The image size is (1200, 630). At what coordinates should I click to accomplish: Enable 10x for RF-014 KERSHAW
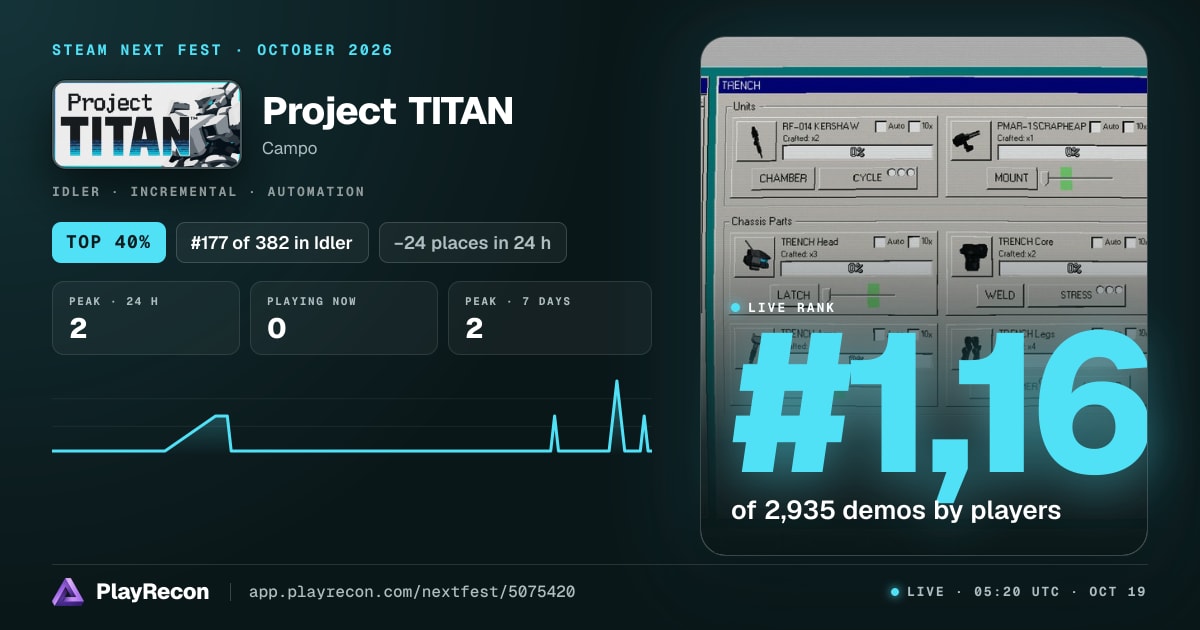coord(913,126)
